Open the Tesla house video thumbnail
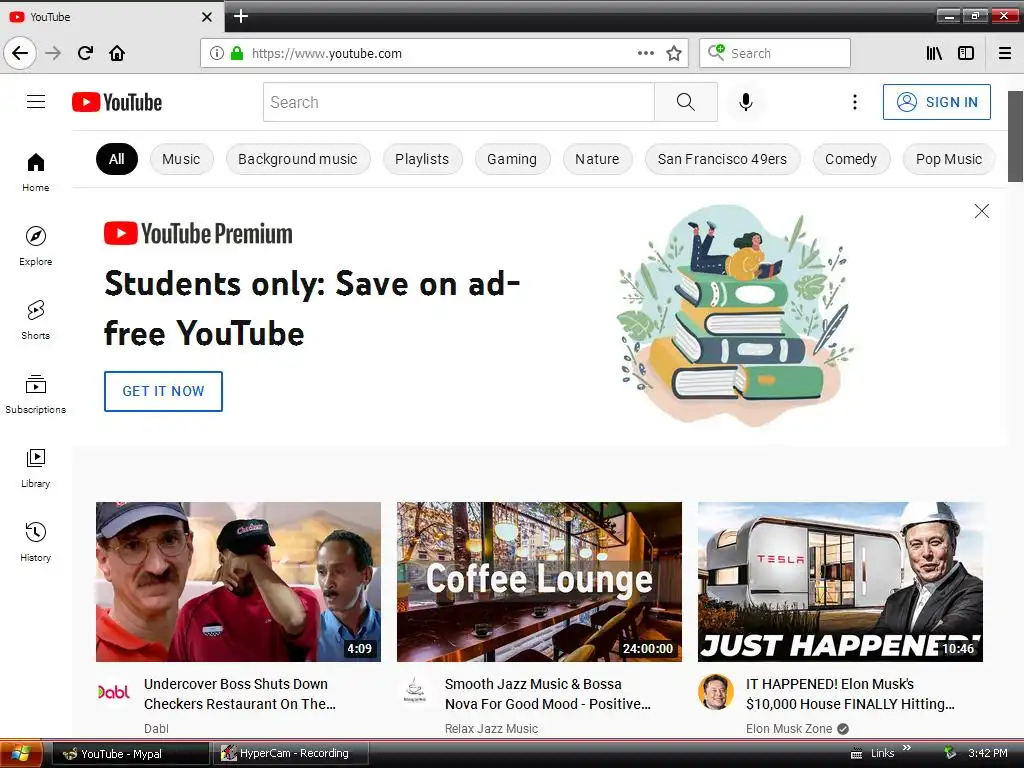1024x768 pixels. tap(840, 582)
